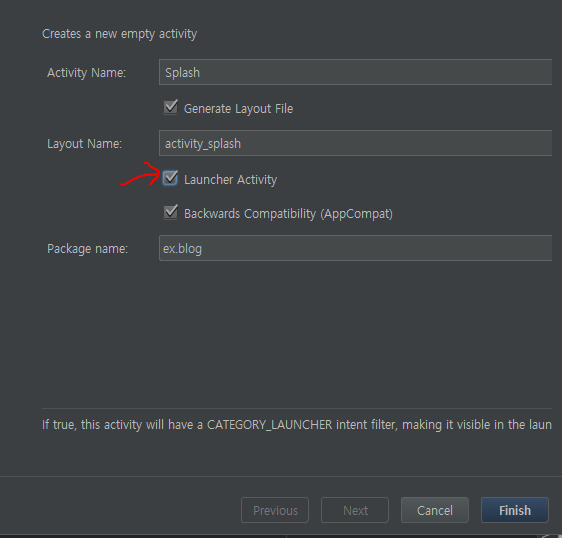Screen dimensions: 562x538
Task: Click the 'Activity Name:' label
Action: coord(86,73)
